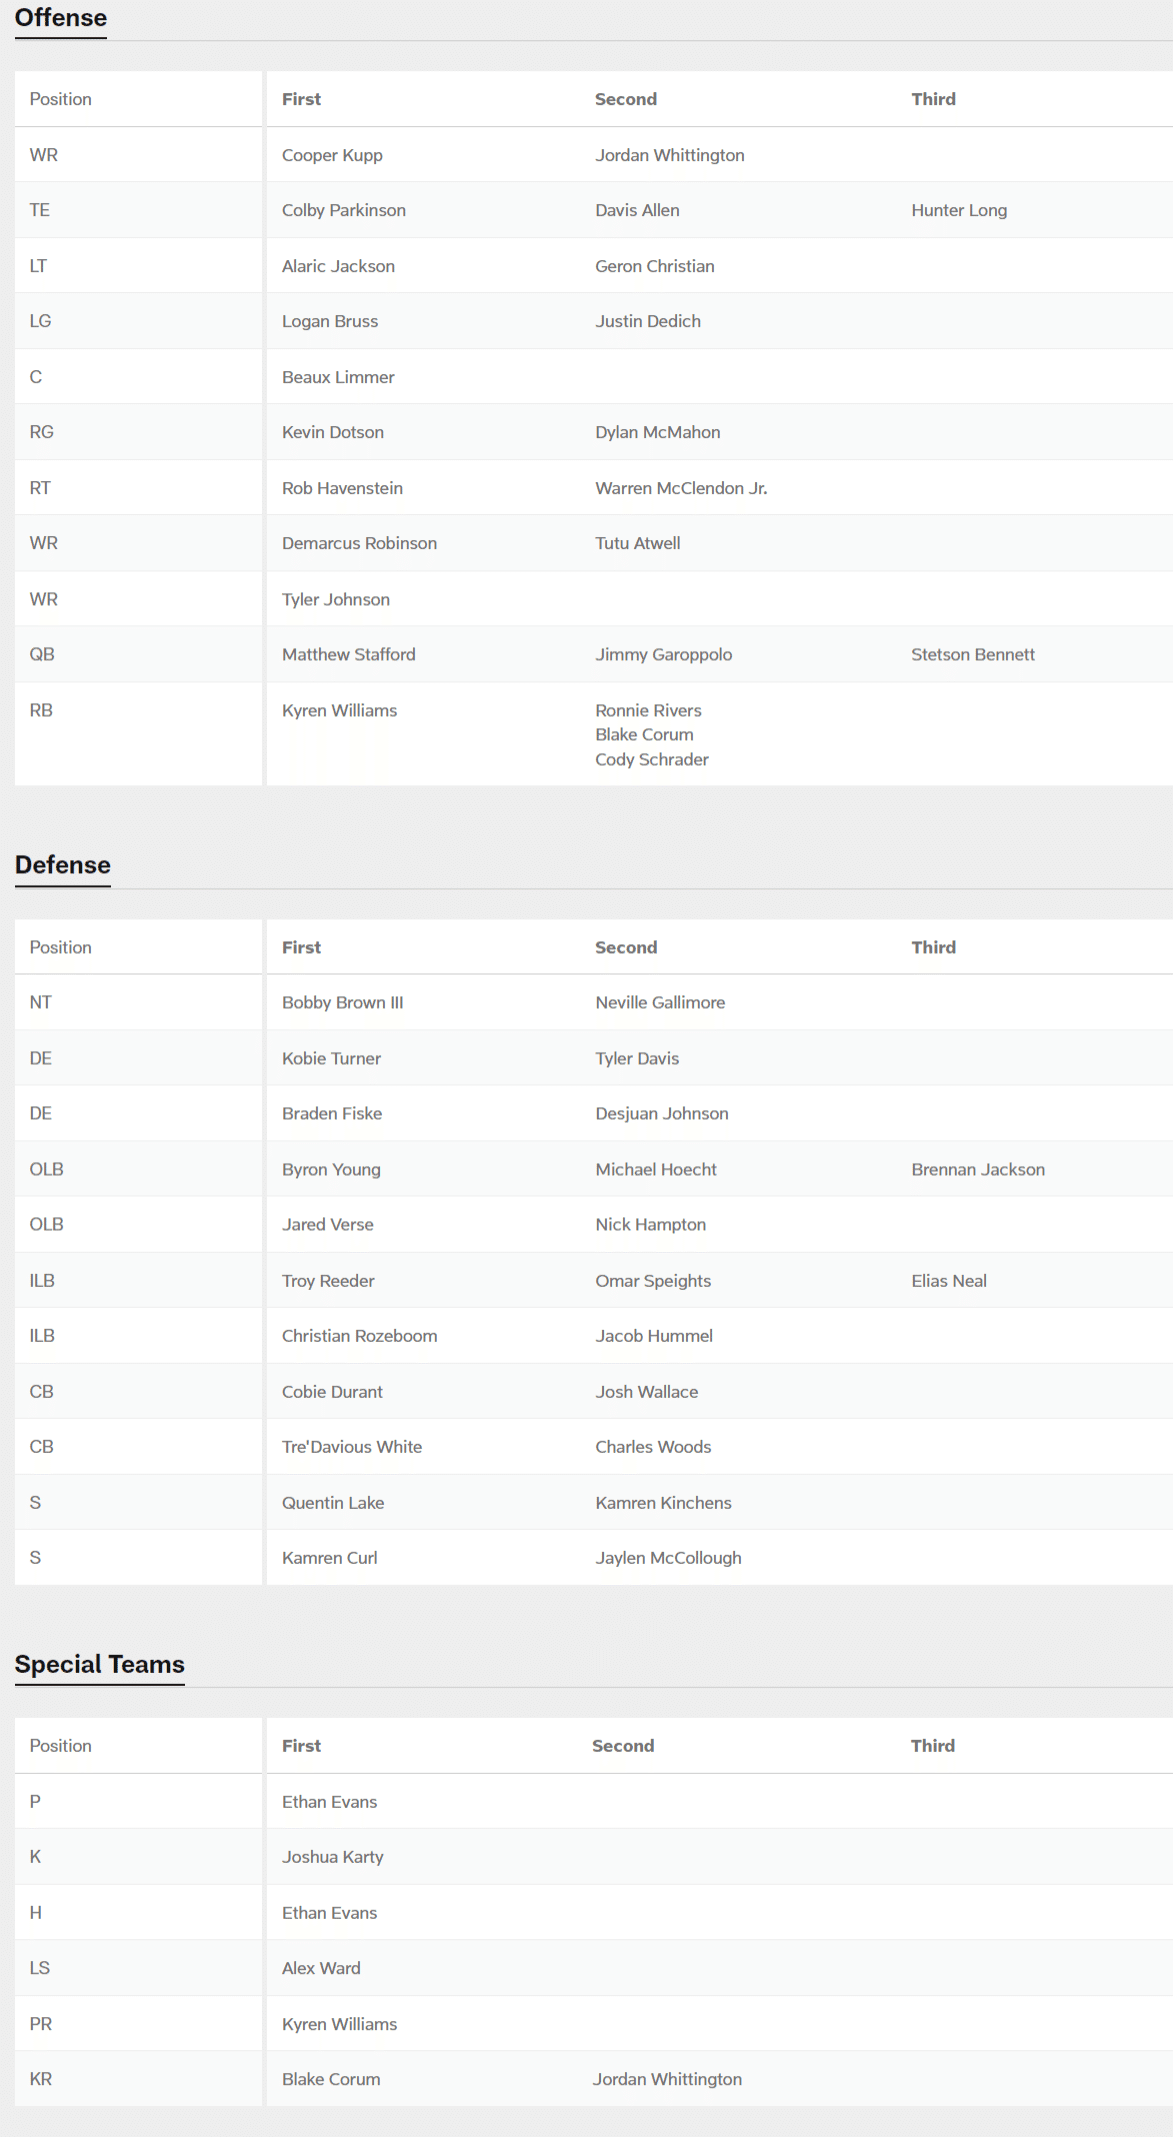Click tight end Colby Parkinson

point(343,210)
